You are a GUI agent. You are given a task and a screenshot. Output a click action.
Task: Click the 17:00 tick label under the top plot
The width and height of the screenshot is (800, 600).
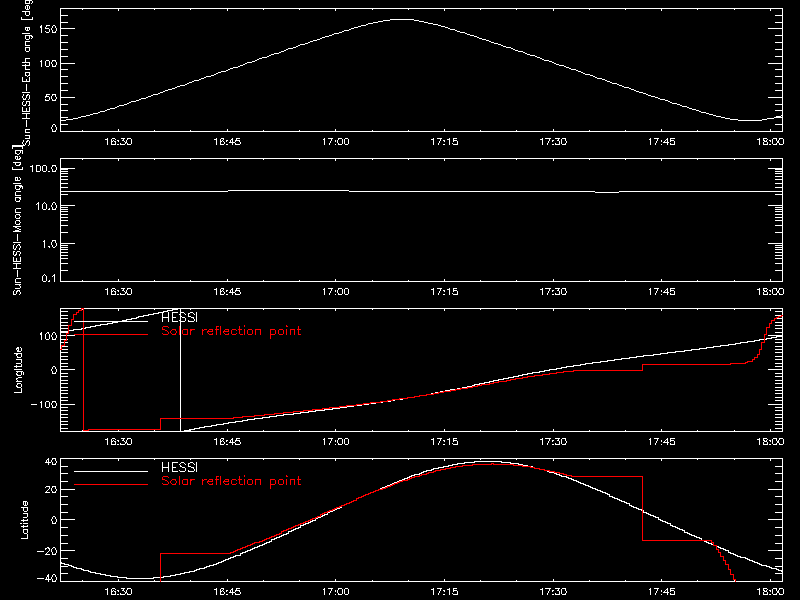tap(336, 142)
